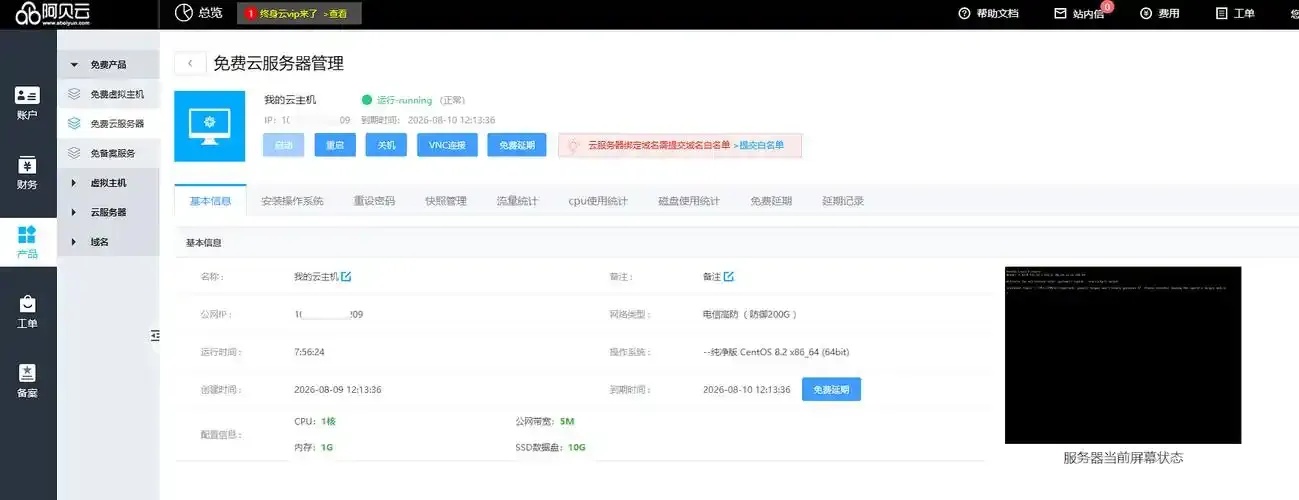Open 免备案服务 in the side menu
Viewport: 1299px width, 500px height.
(112, 153)
